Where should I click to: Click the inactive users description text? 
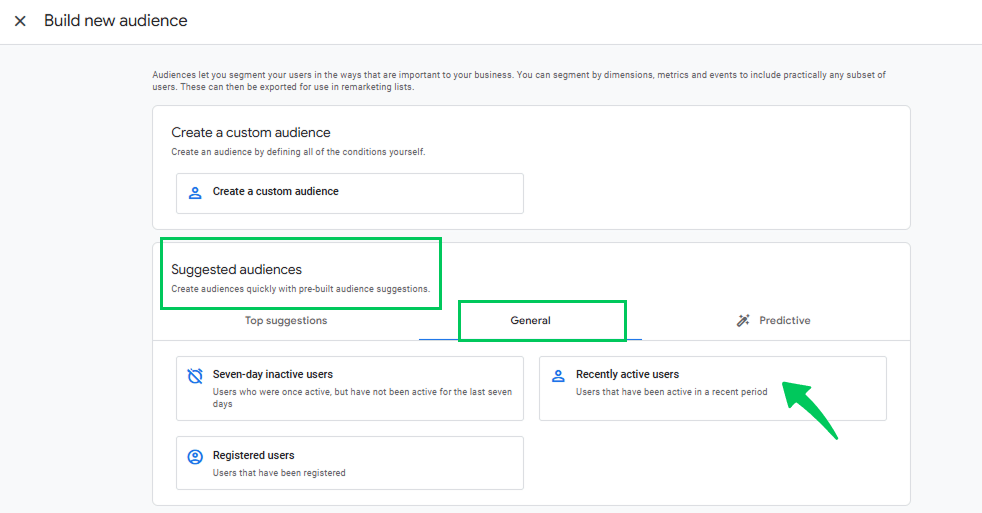[x=362, y=398]
